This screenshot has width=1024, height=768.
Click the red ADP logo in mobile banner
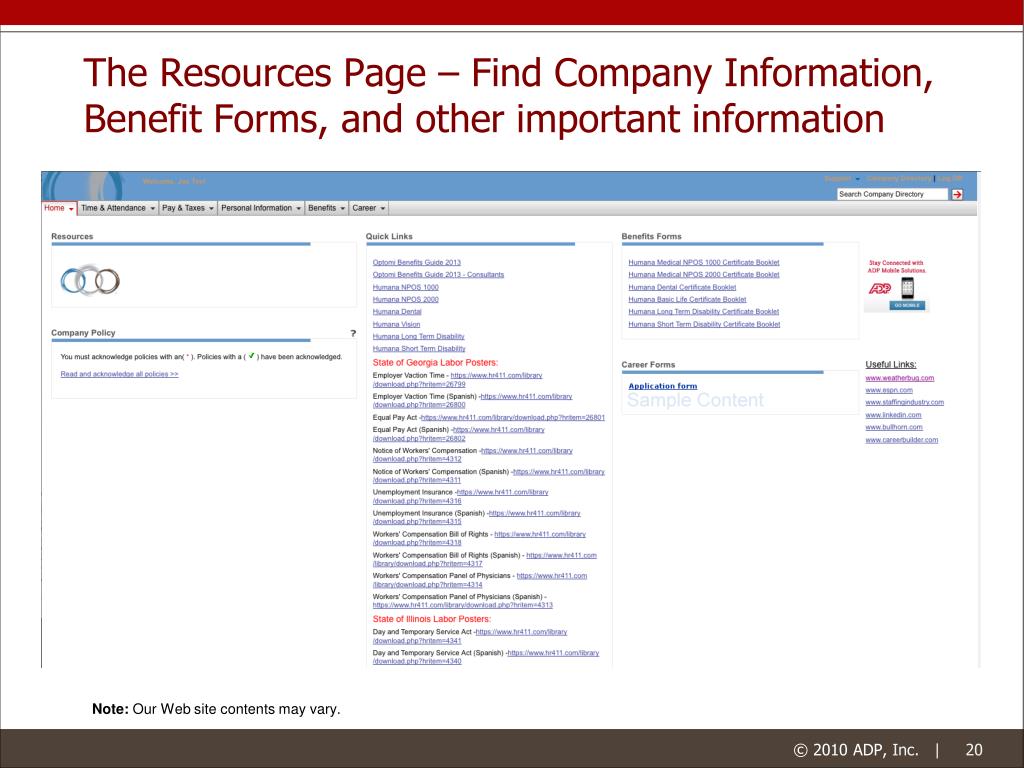click(879, 288)
